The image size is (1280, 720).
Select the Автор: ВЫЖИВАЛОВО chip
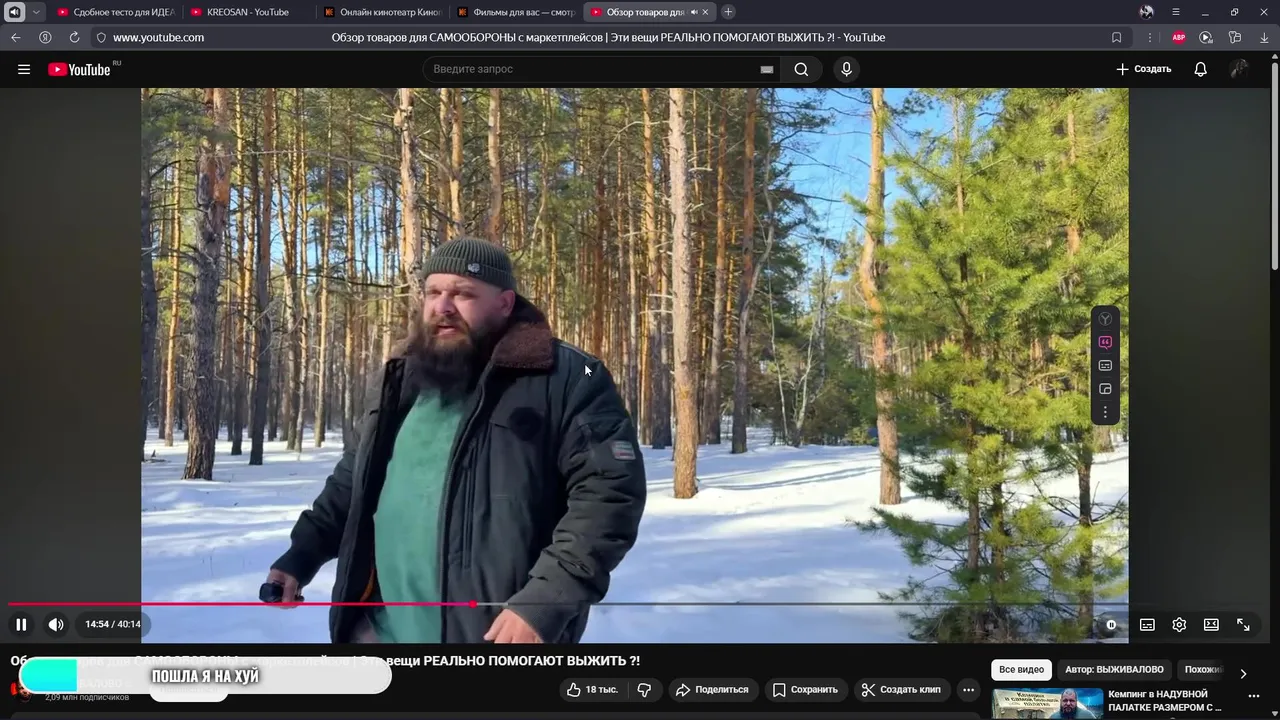point(1114,670)
